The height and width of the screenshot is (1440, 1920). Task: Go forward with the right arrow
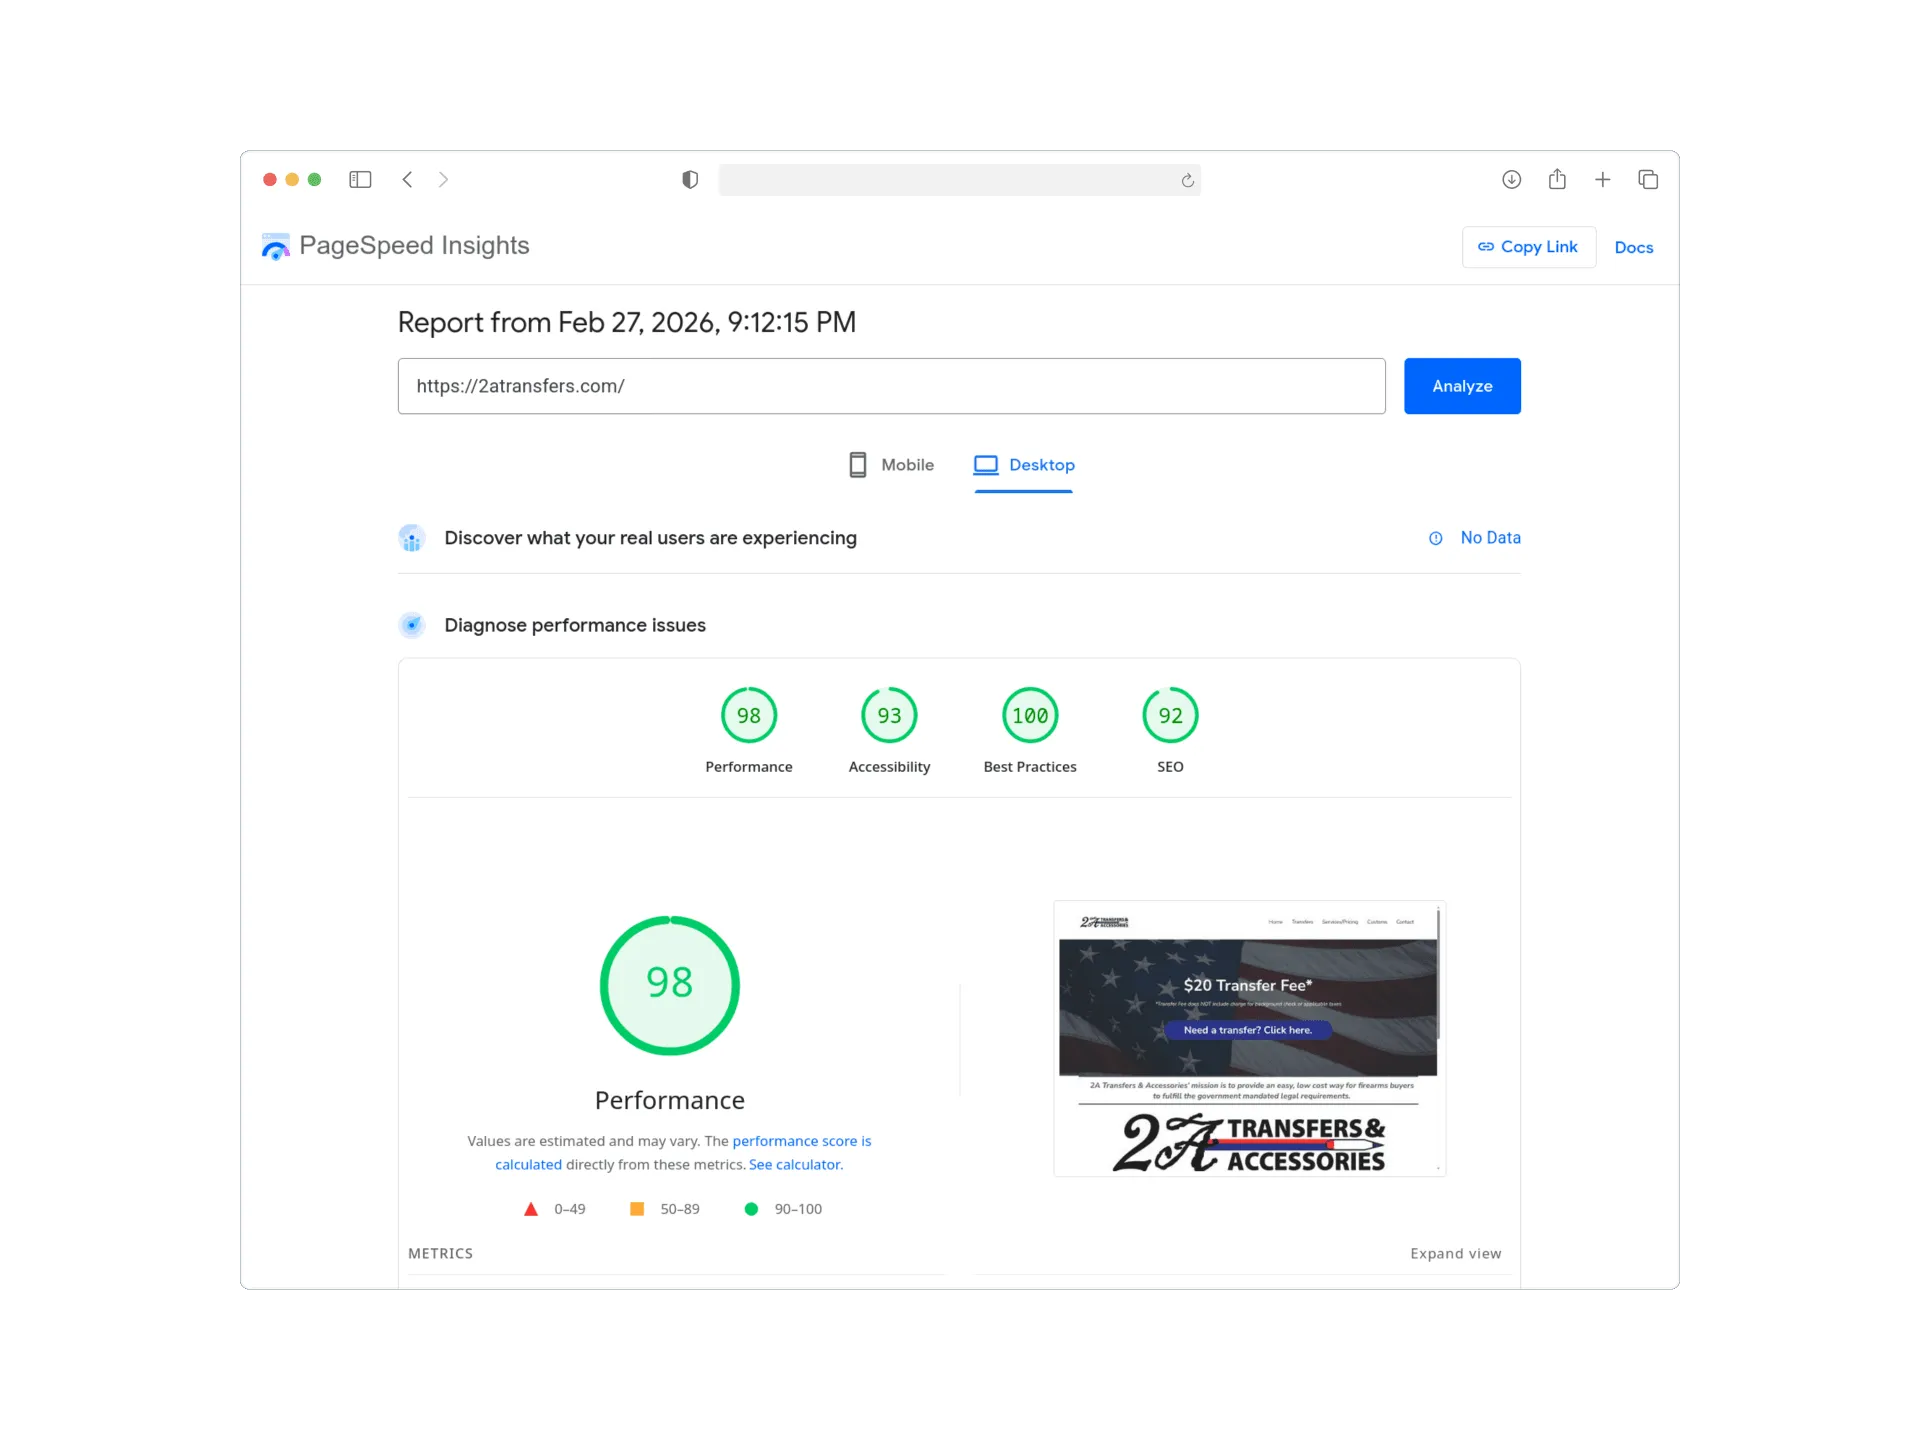point(443,179)
